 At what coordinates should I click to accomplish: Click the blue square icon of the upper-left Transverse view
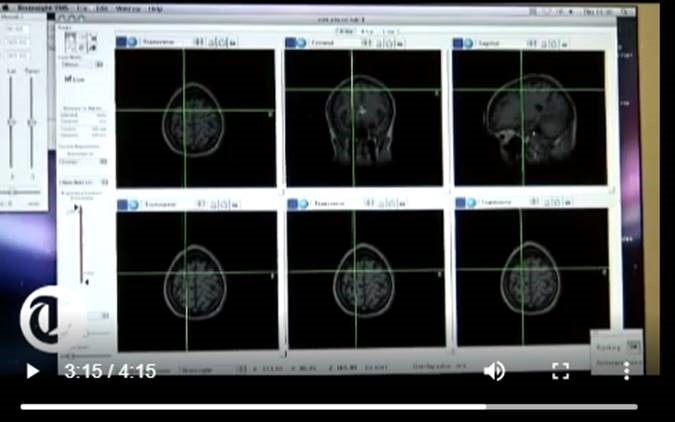point(121,41)
